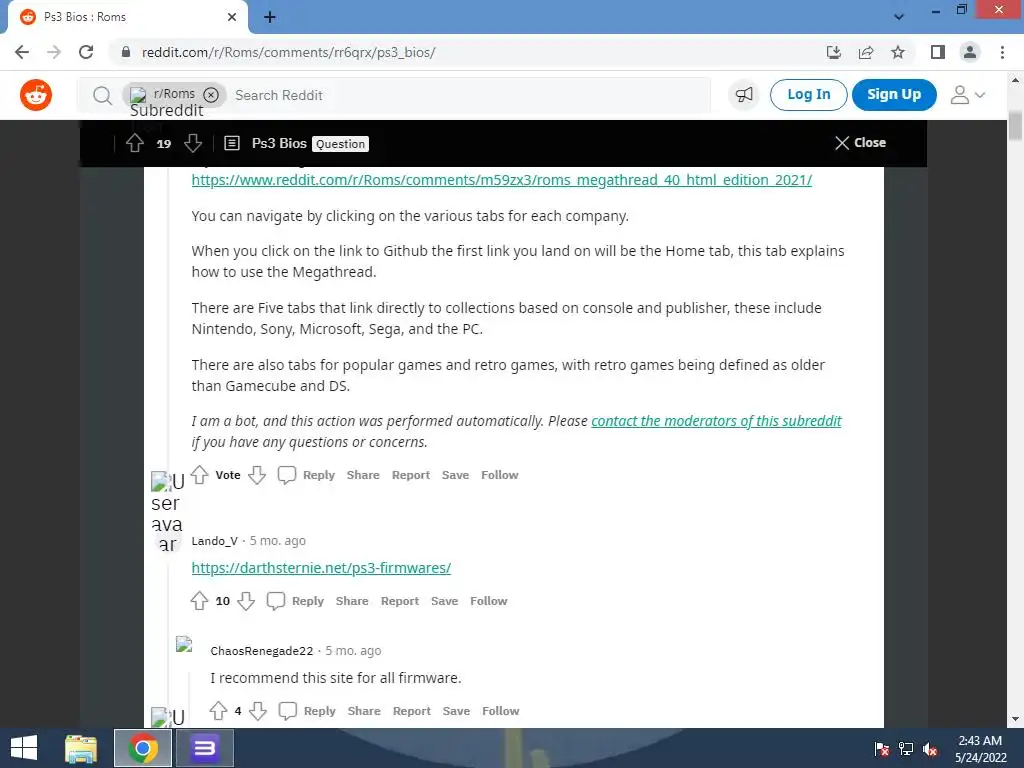Open the Windows Start menu

pos(24,748)
